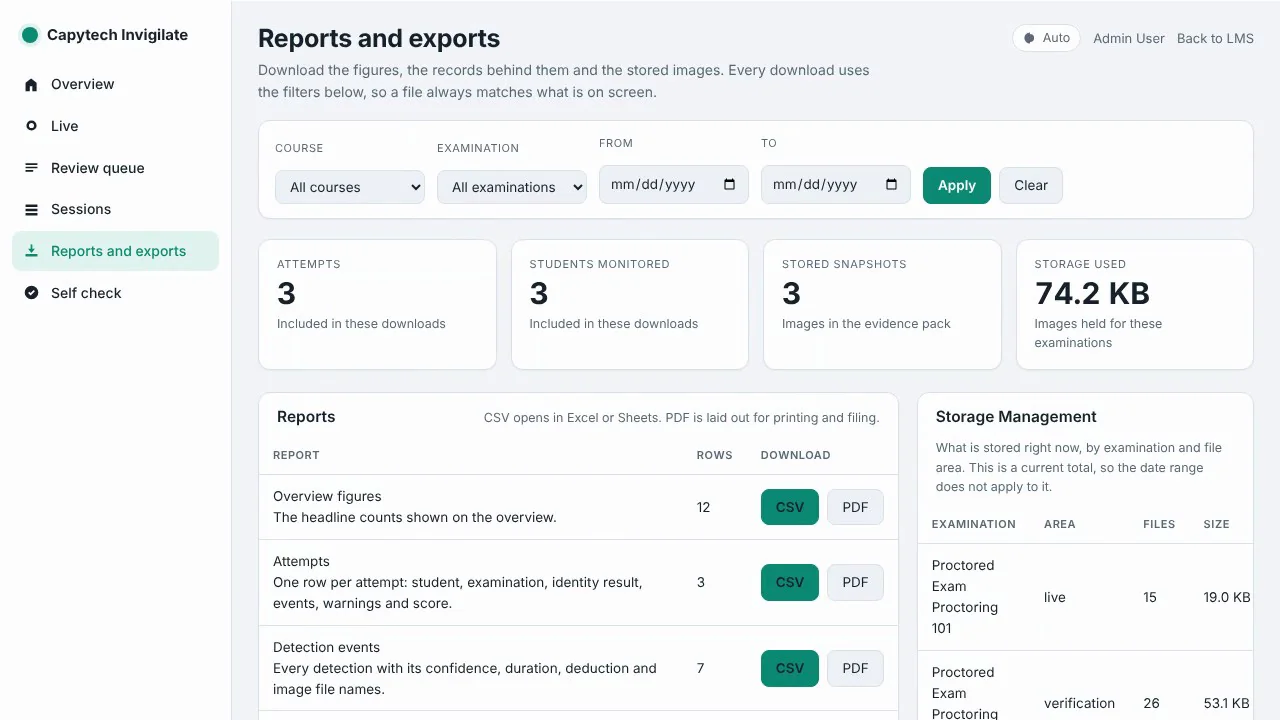Focus the From date input
The image size is (1280, 720).
[674, 185]
